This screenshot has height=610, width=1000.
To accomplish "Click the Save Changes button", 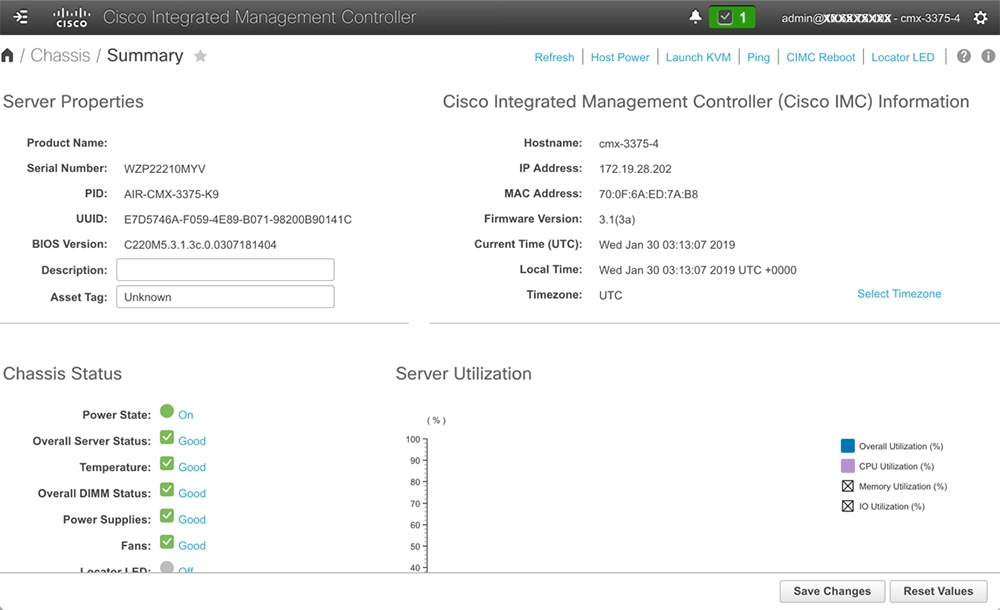I will (x=832, y=591).
